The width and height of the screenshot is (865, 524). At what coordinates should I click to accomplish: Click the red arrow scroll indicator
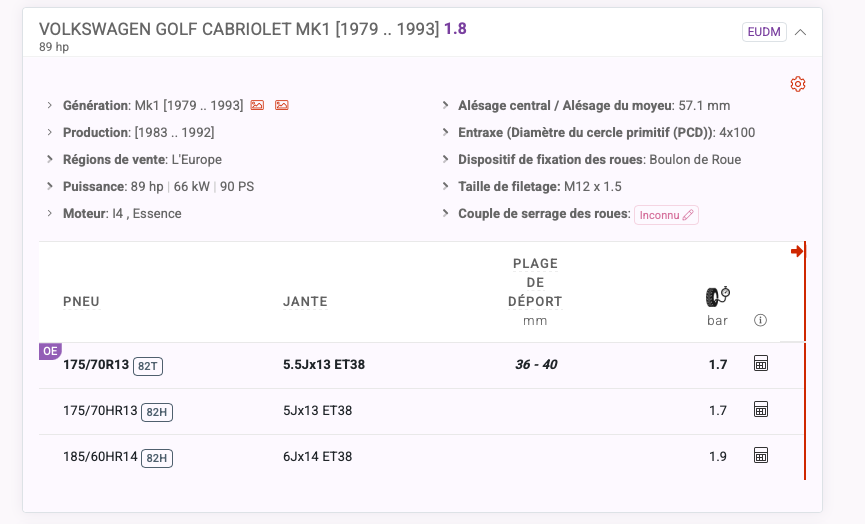[x=797, y=252]
